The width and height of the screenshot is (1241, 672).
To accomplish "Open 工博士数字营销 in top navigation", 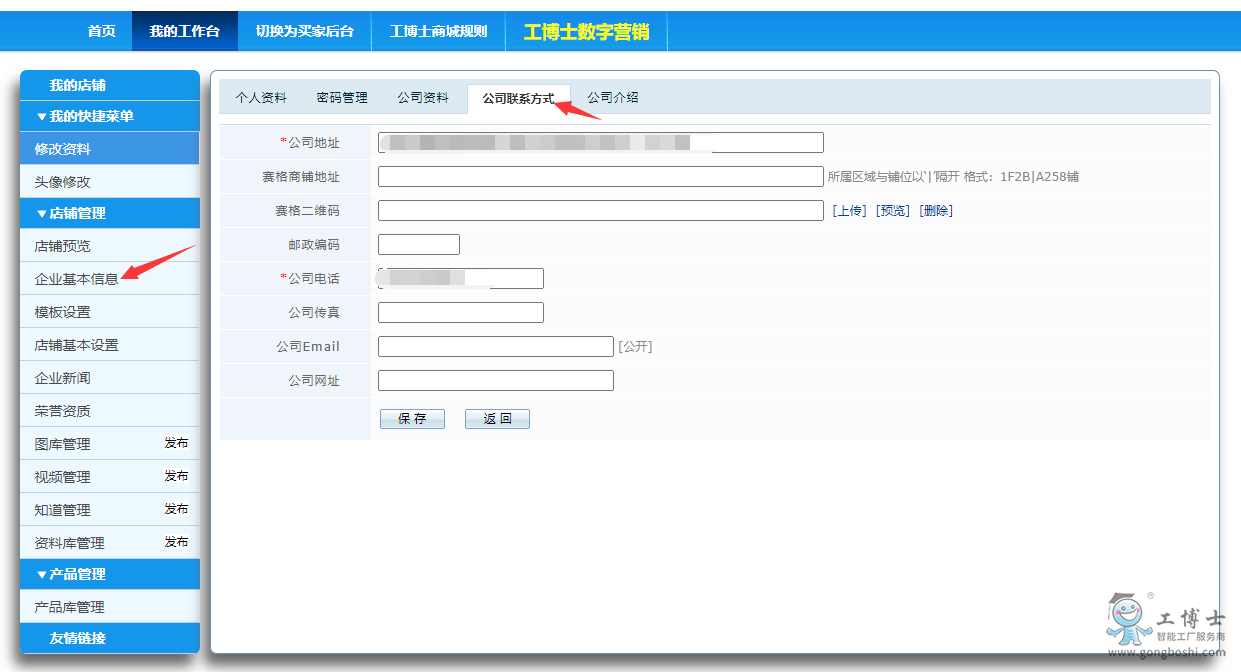I will coord(586,32).
